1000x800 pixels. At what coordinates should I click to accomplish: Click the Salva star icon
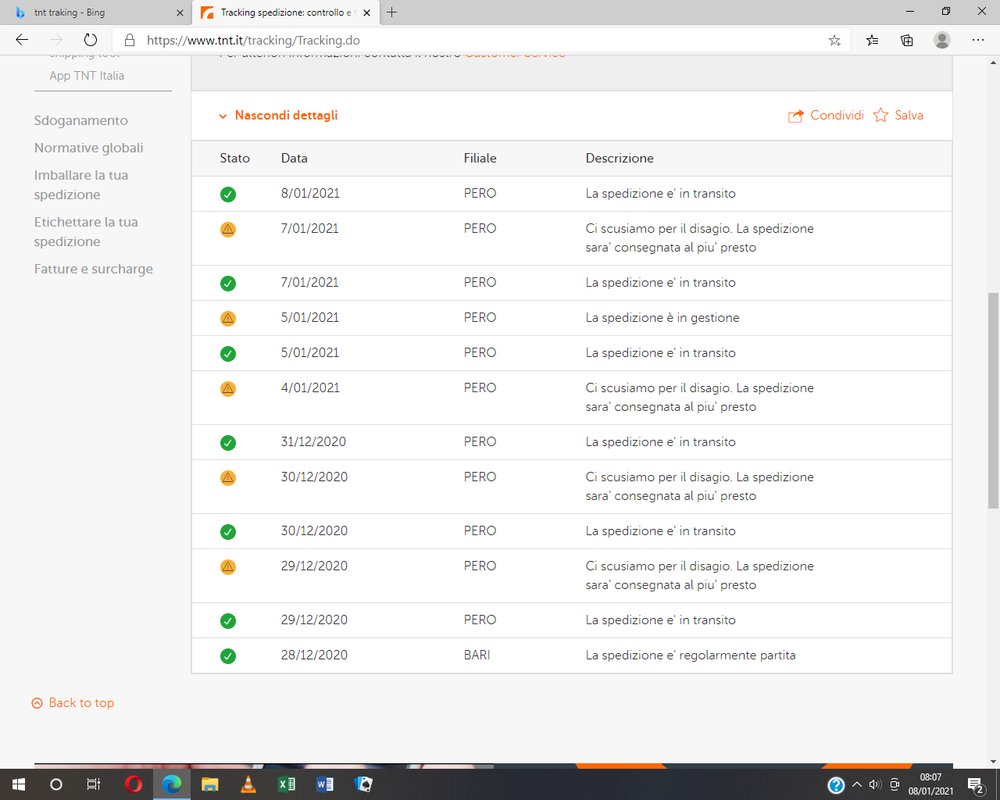(881, 115)
